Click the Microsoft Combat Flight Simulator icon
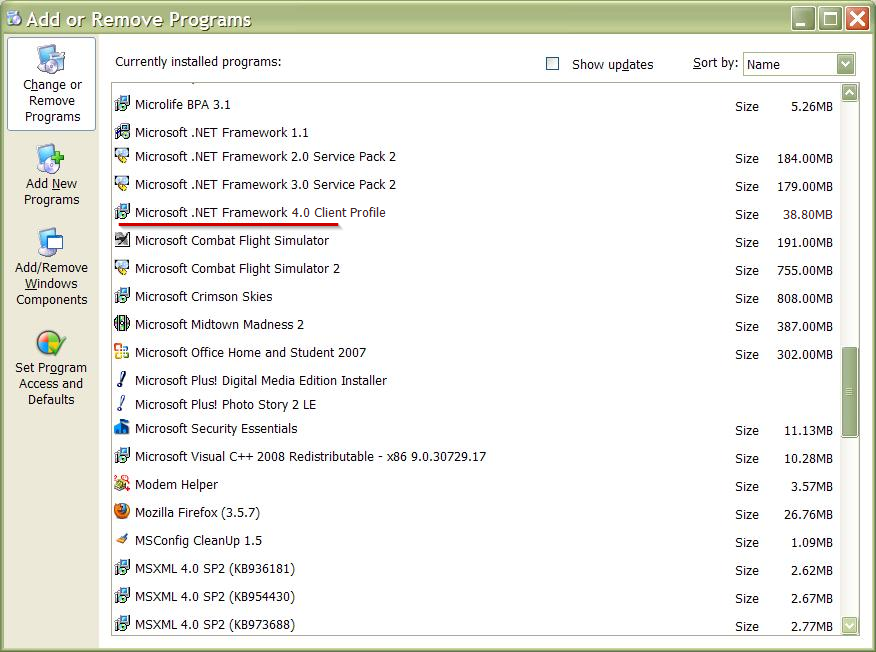This screenshot has height=652, width=876. 122,240
